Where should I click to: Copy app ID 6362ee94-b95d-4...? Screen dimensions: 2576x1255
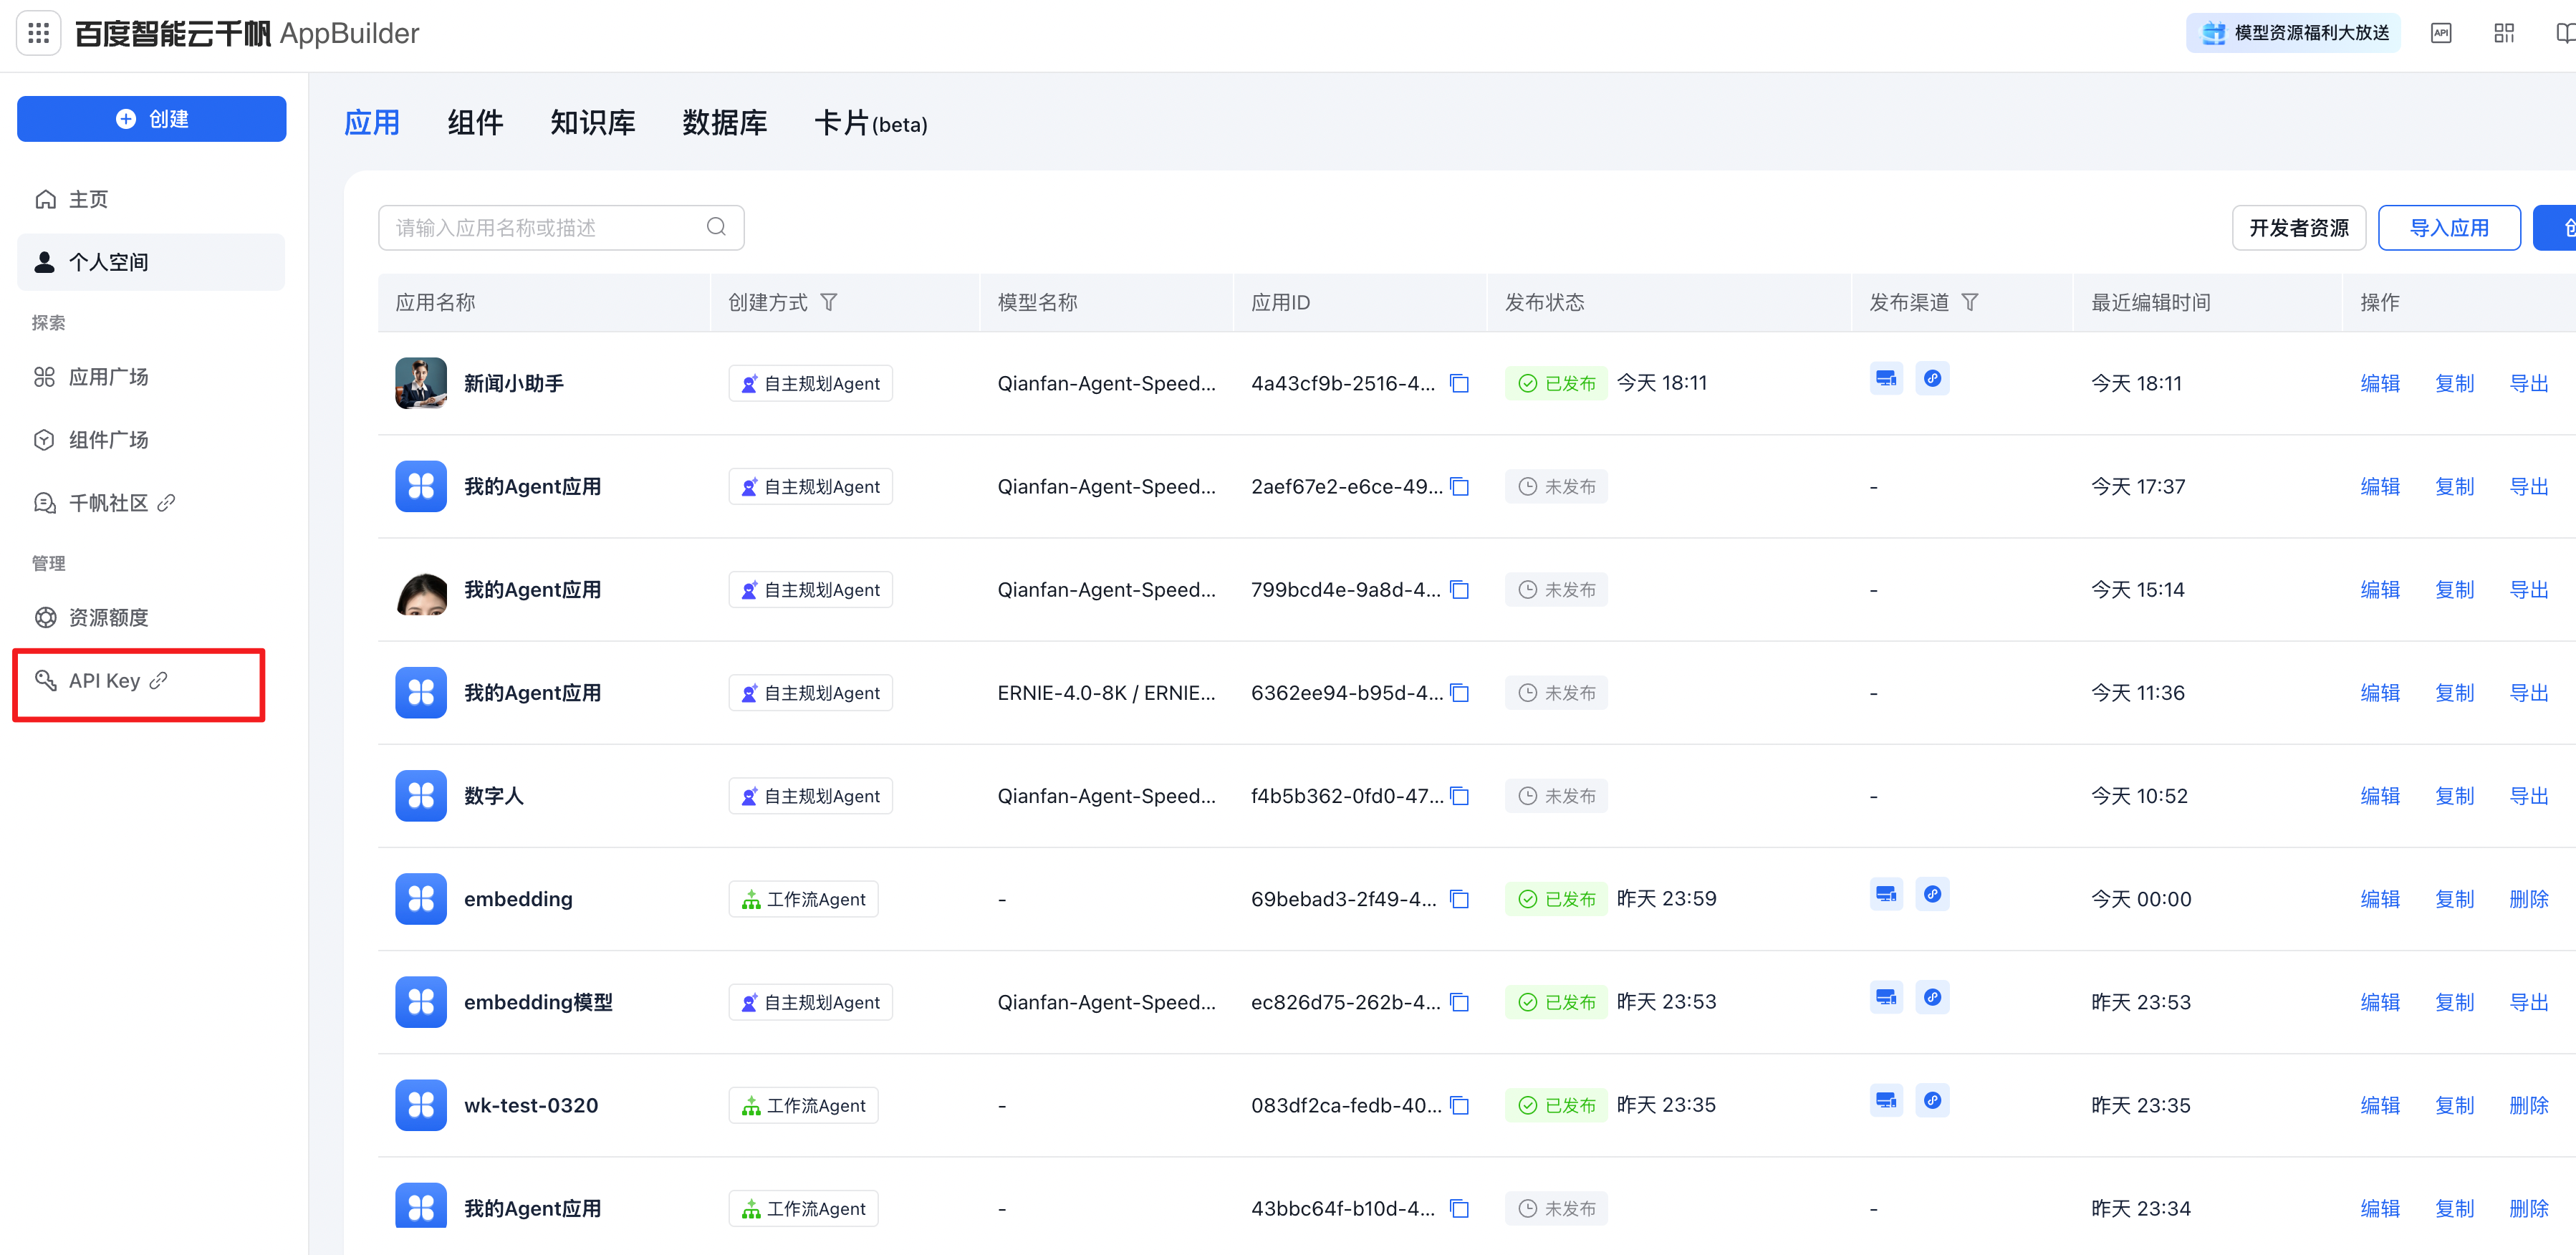click(1460, 692)
